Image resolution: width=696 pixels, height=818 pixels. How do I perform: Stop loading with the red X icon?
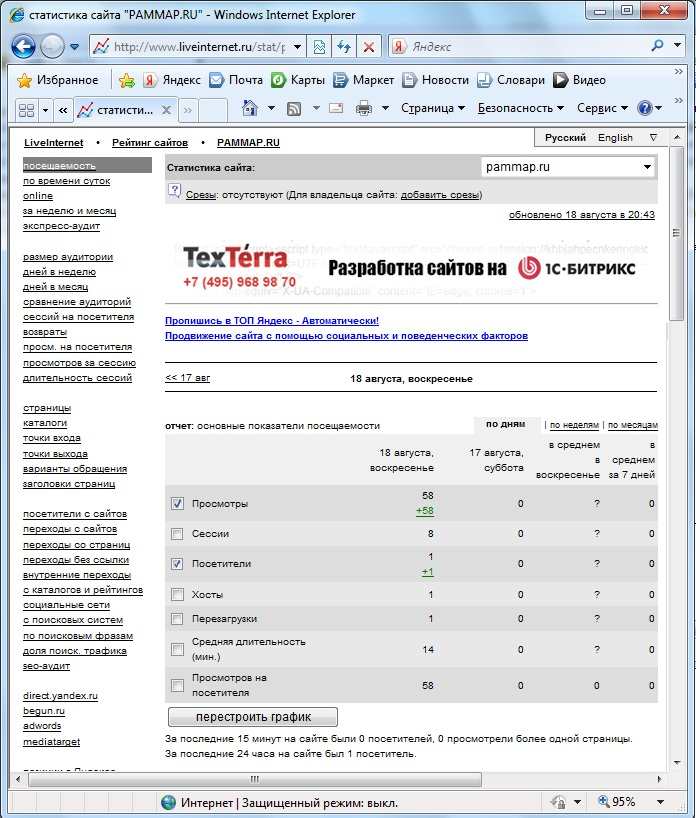coord(368,47)
